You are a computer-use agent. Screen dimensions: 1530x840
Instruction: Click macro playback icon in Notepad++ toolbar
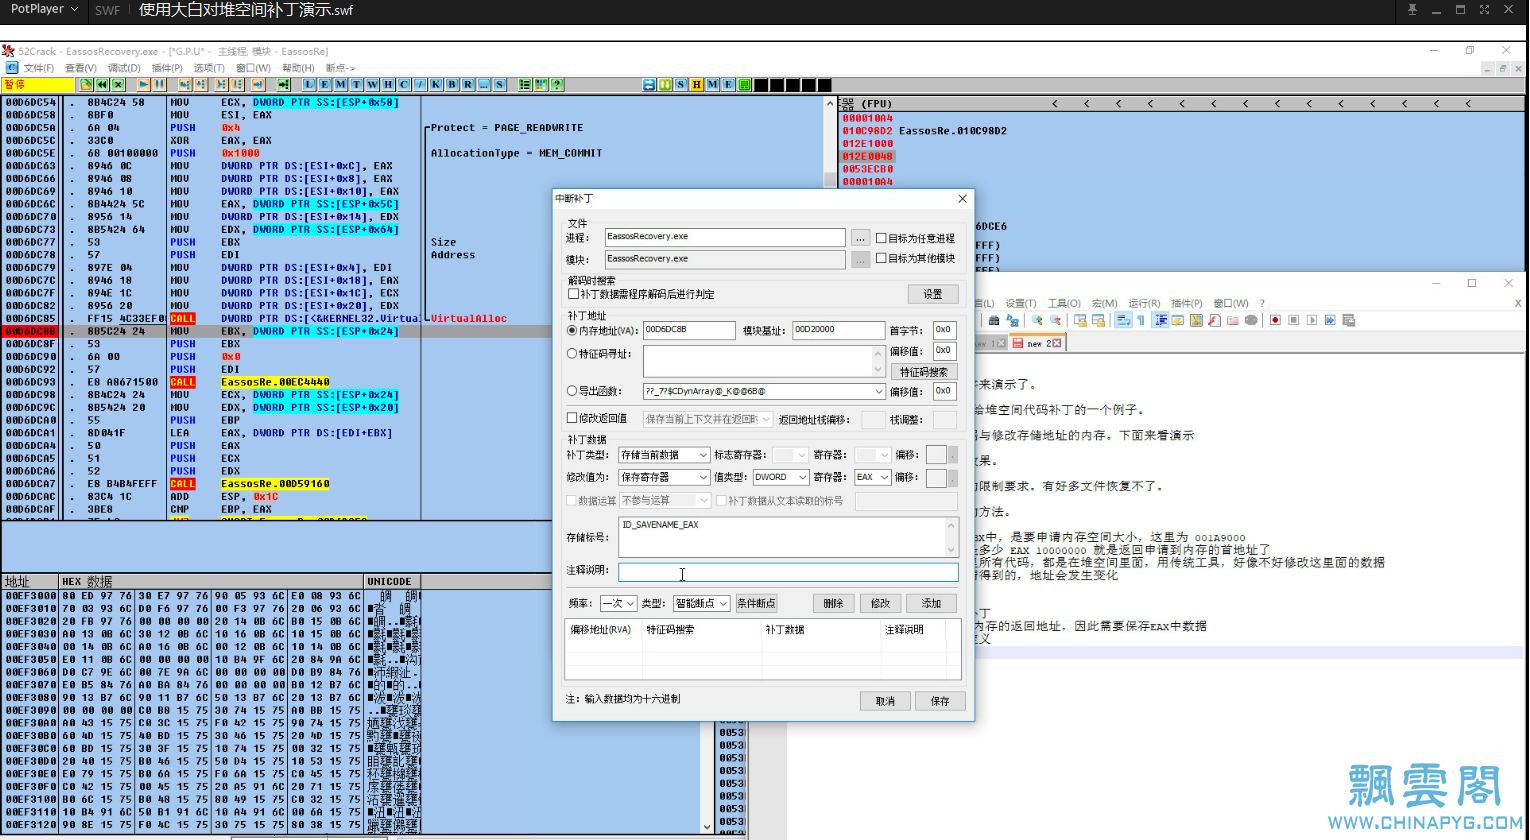[x=1312, y=320]
